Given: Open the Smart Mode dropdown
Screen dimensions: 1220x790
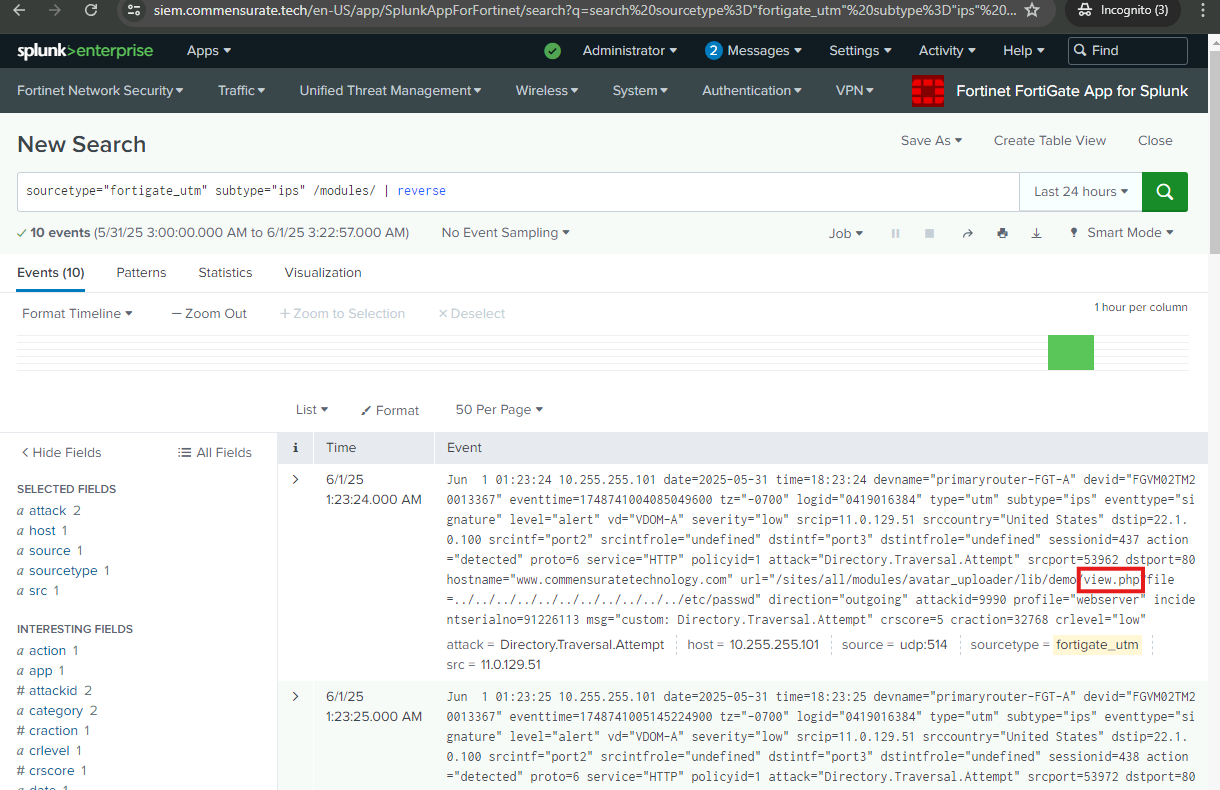Looking at the screenshot, I should pyautogui.click(x=1121, y=233).
